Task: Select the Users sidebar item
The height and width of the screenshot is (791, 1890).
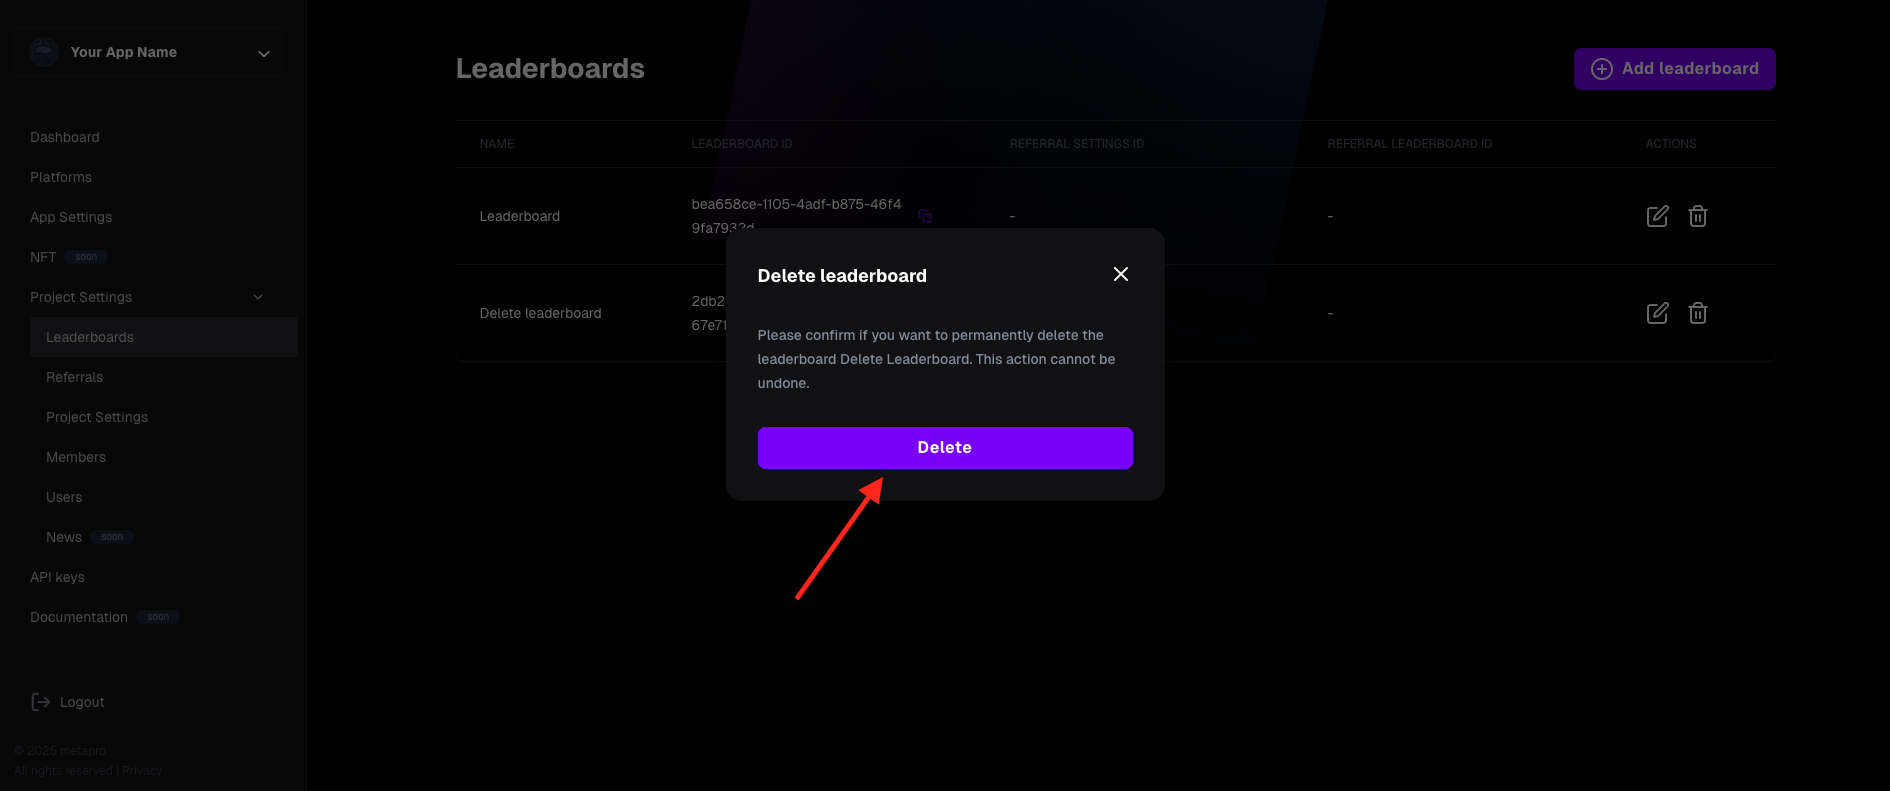Action: [x=64, y=497]
